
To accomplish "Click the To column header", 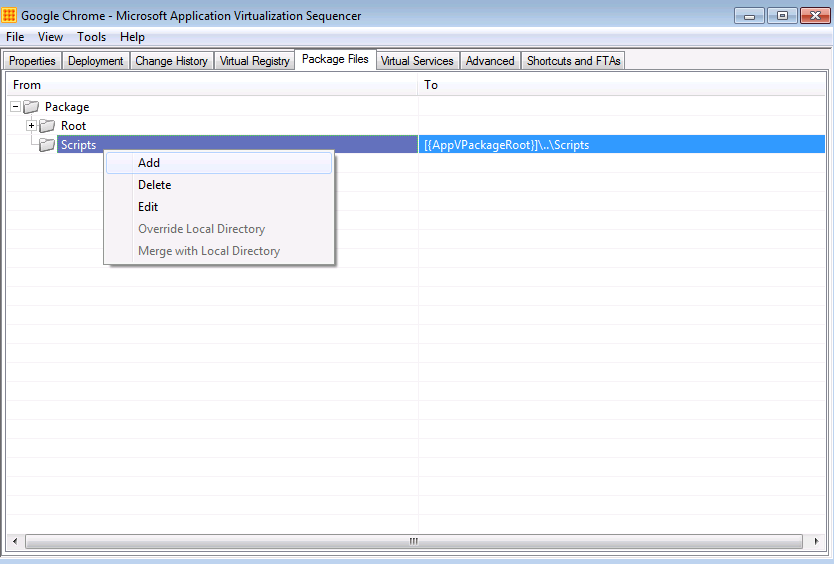I will pos(622,85).
